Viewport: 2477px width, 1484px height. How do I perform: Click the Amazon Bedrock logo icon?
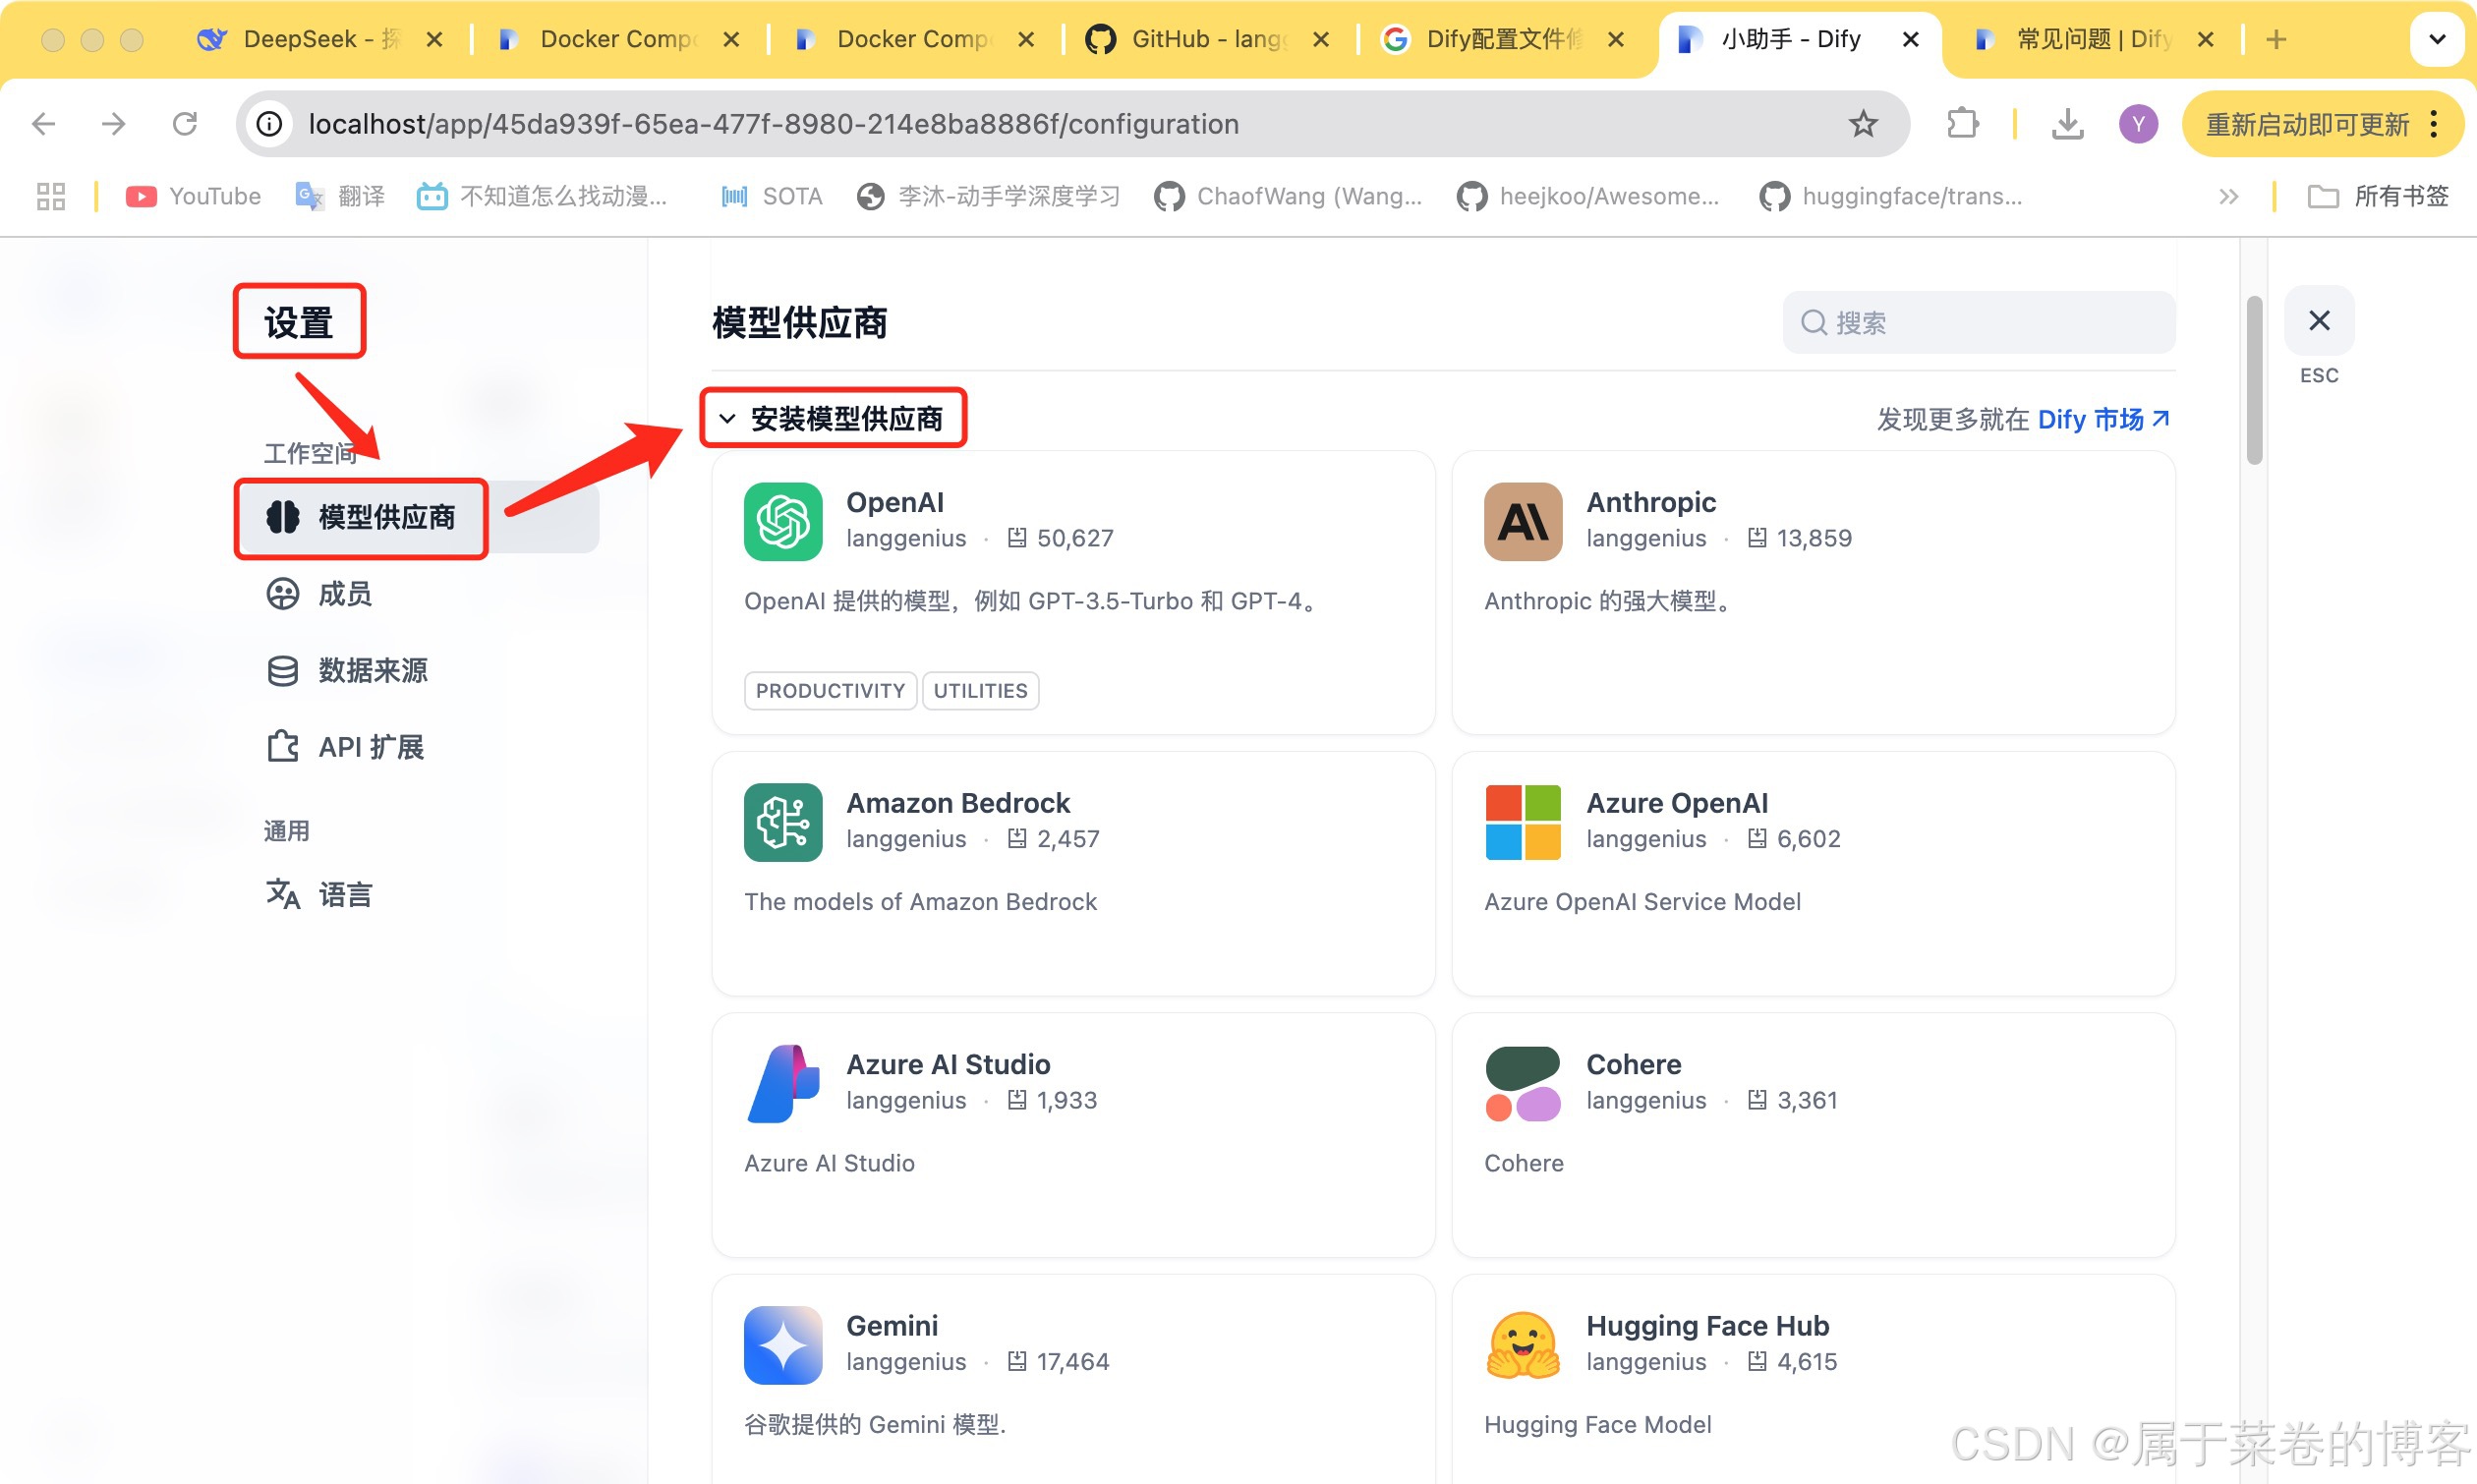click(782, 822)
